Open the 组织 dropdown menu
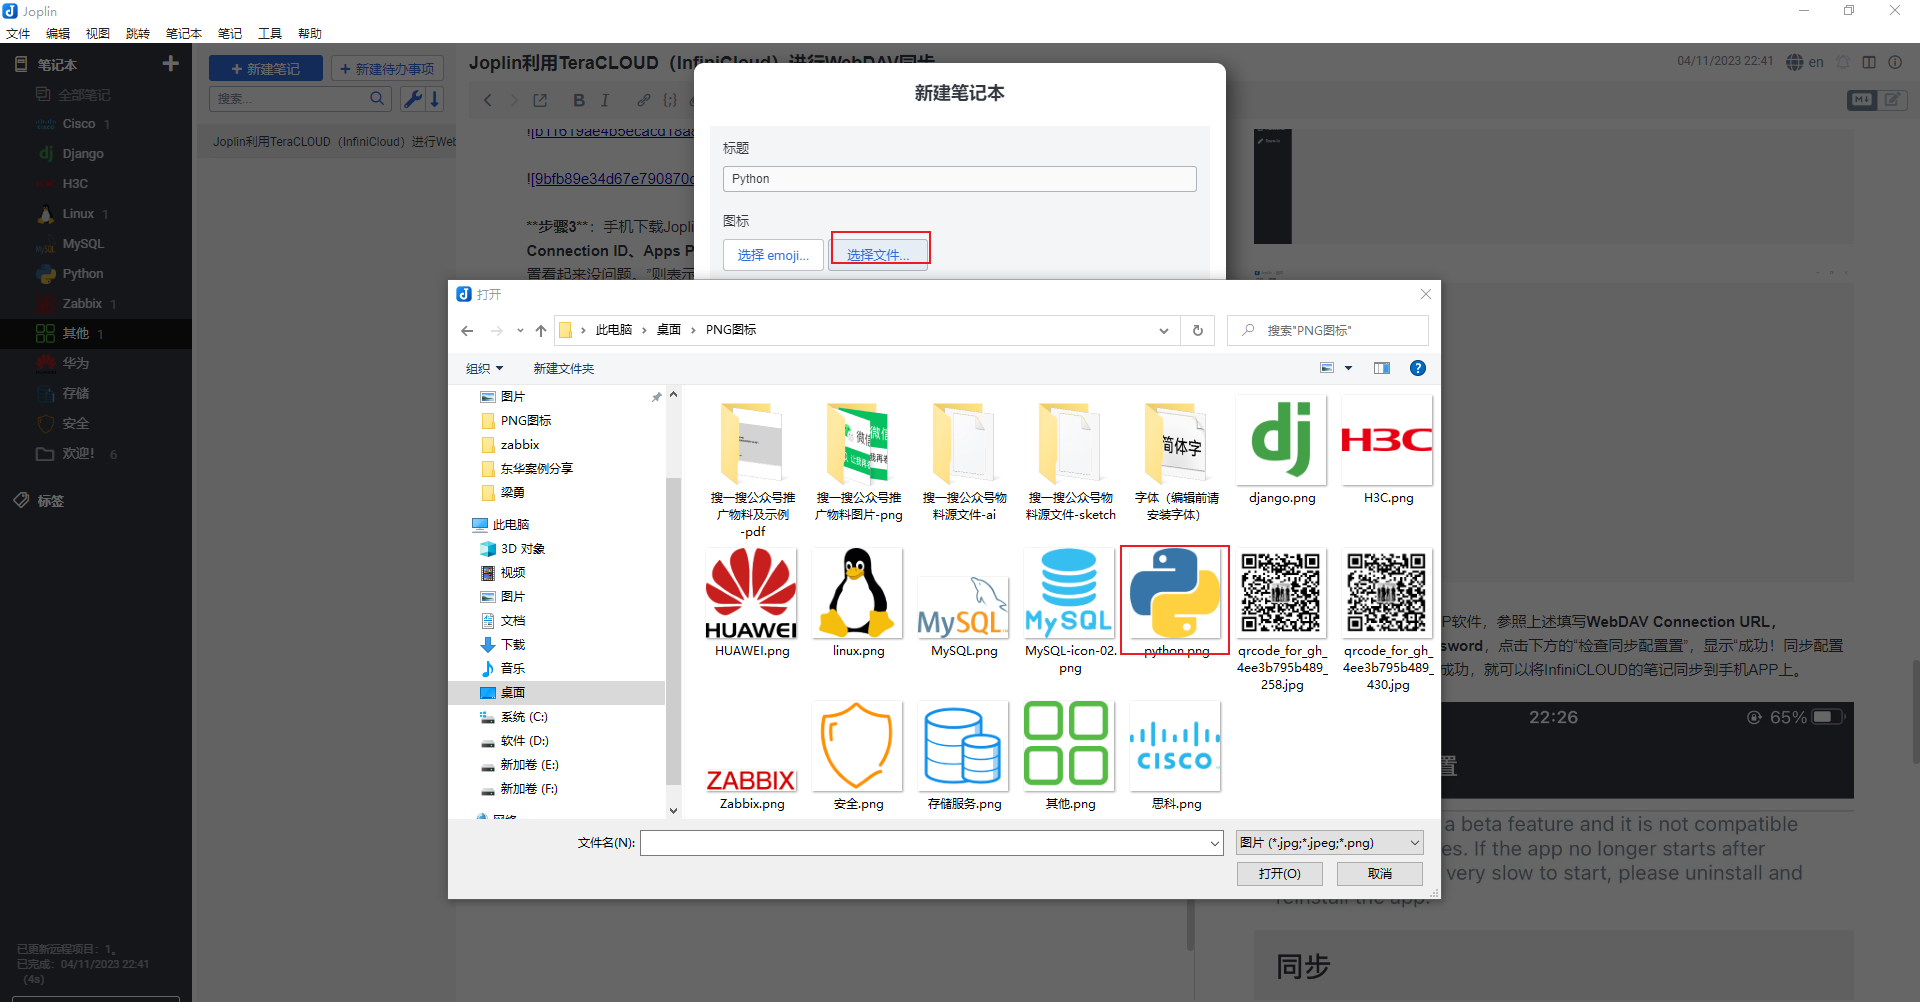Screen dimensions: 1920x1002 point(484,368)
